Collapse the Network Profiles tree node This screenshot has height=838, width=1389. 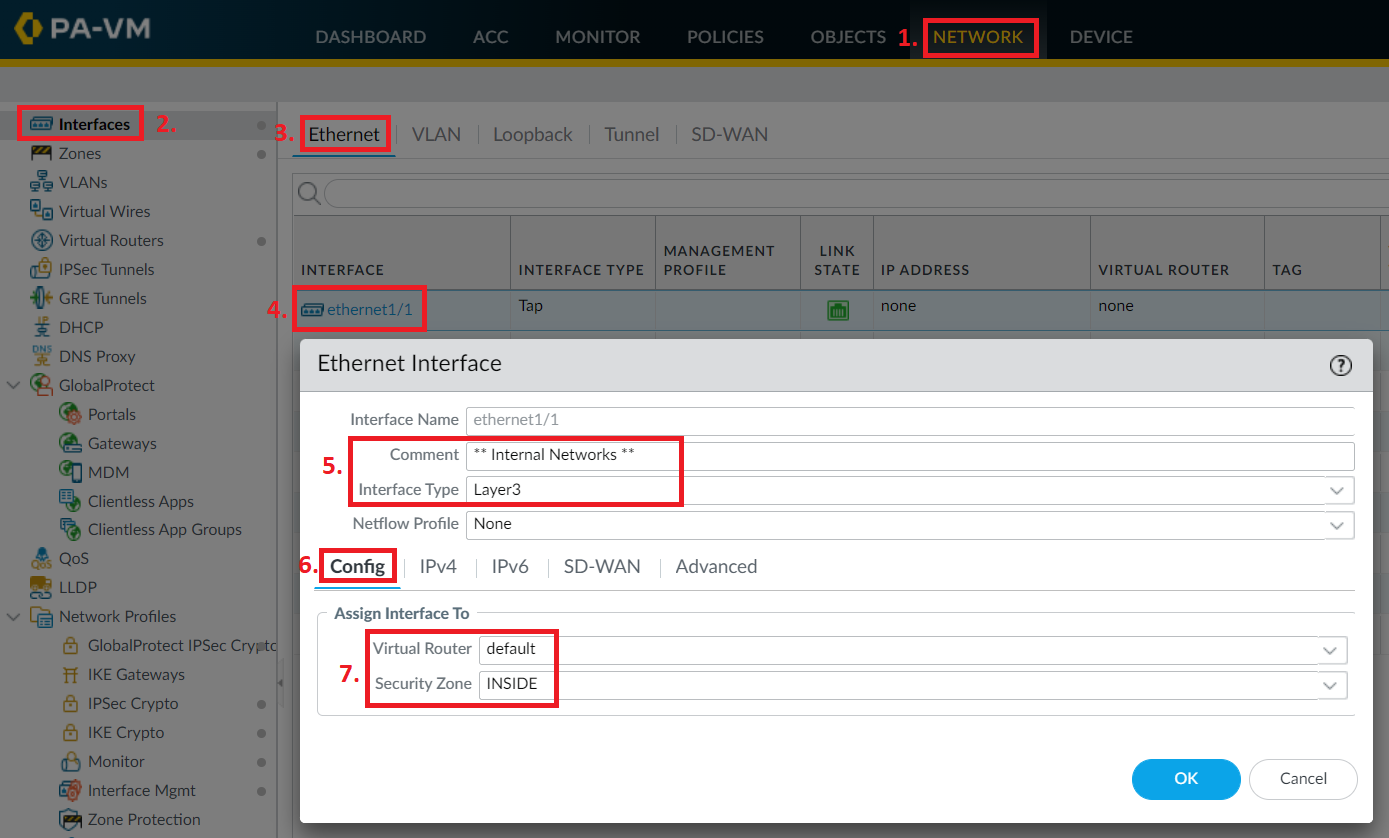14,616
